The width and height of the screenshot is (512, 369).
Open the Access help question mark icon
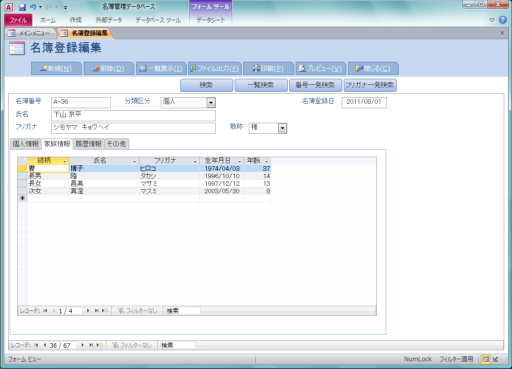503,20
